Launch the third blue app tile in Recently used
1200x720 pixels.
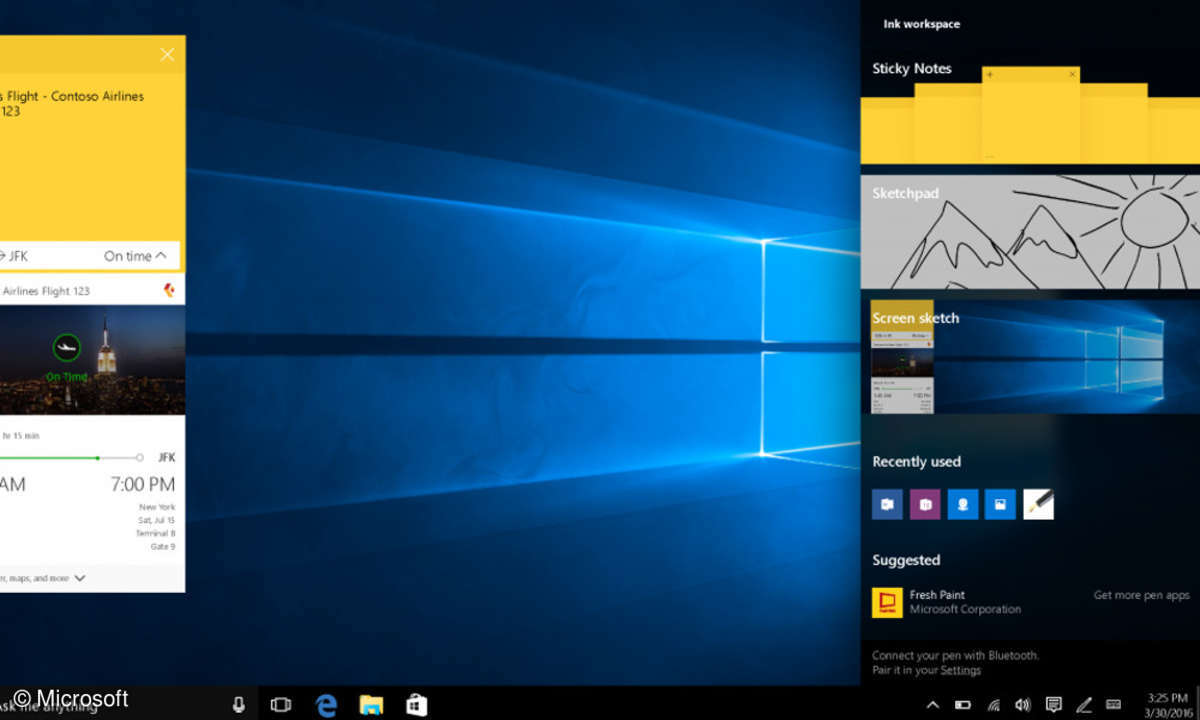coord(962,504)
